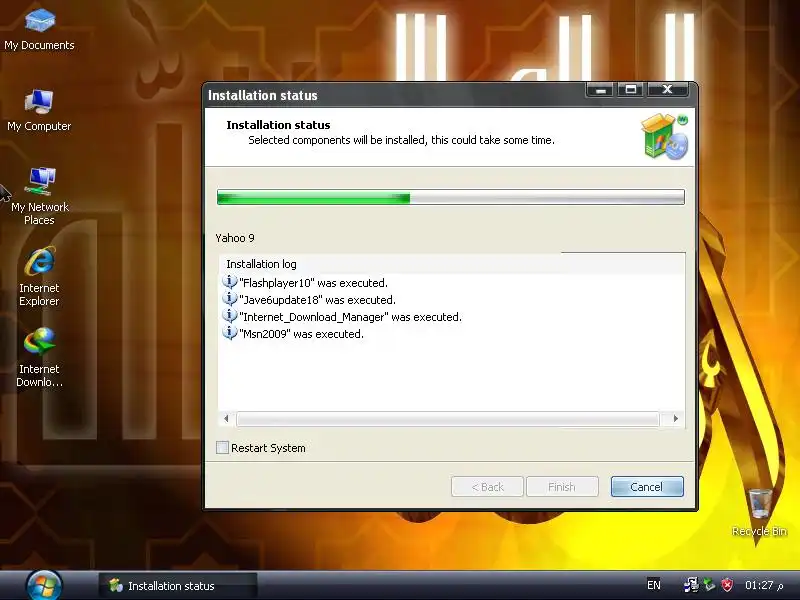The width and height of the screenshot is (800, 600).
Task: Select My Network Places desktop icon
Action: 39,196
